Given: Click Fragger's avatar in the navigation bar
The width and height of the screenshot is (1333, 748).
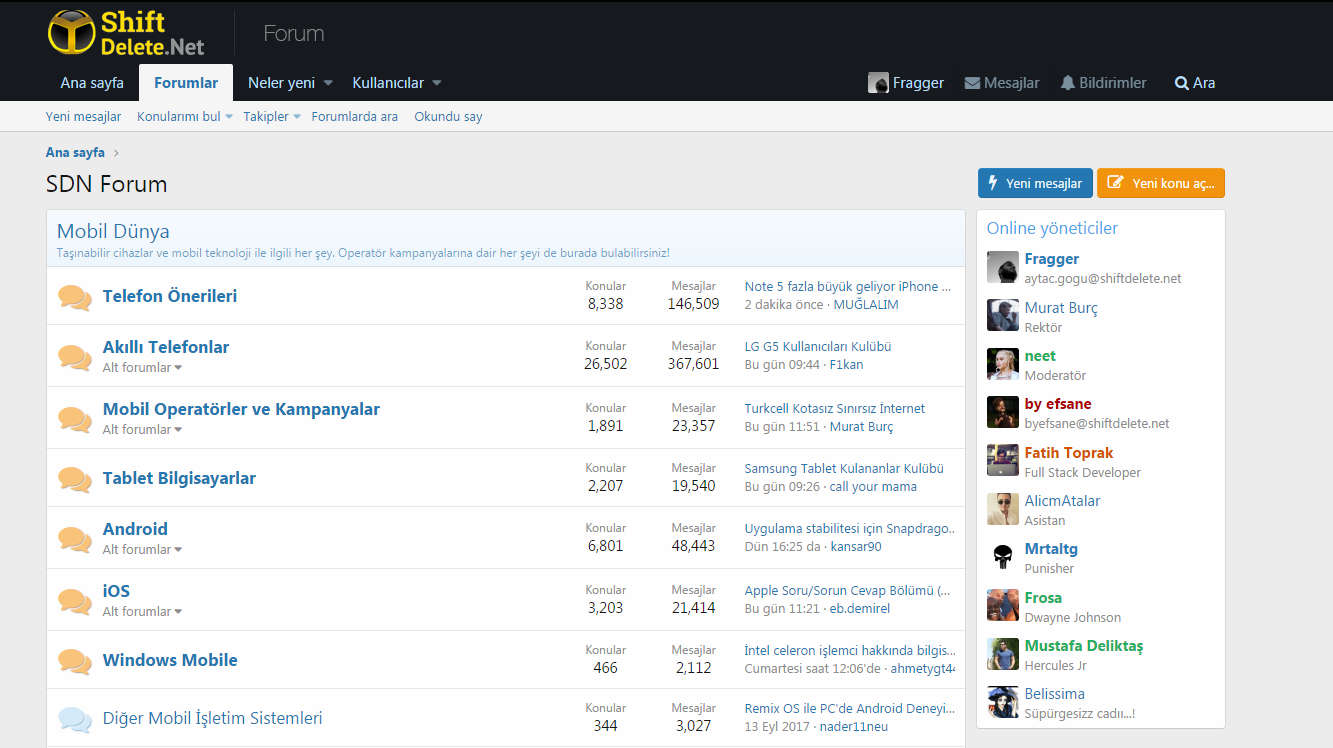Looking at the screenshot, I should coord(878,83).
